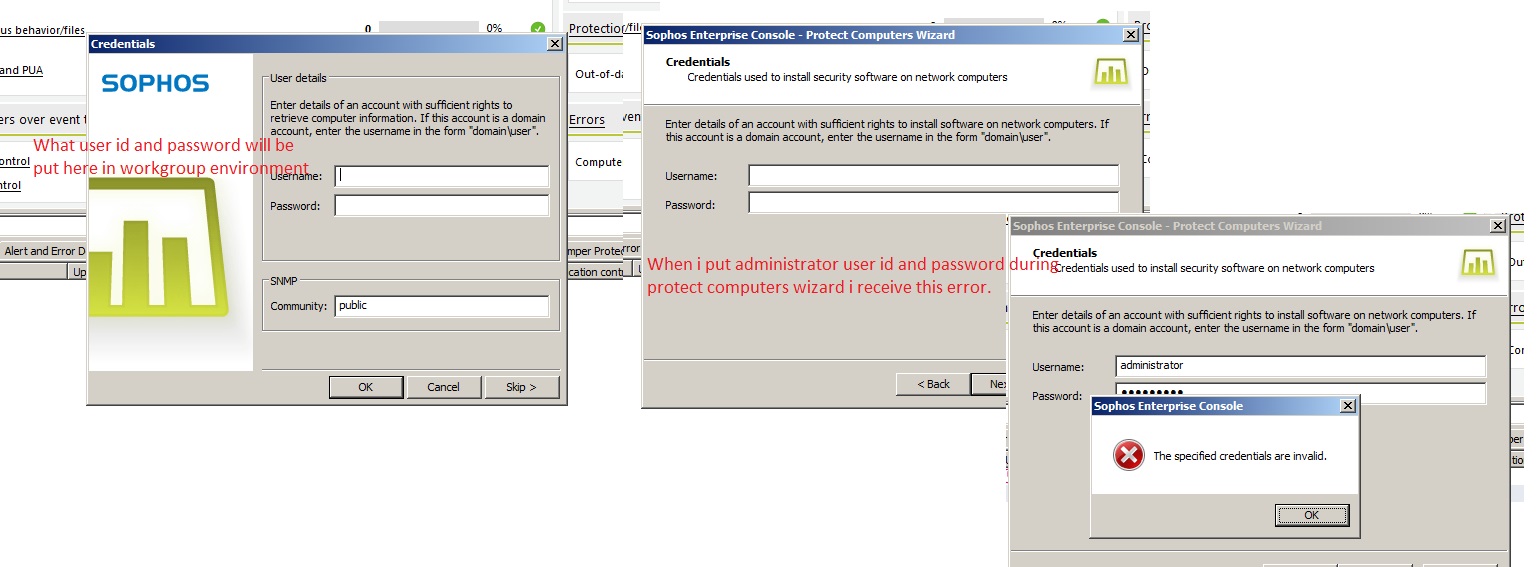Click the masked Password field in front wizard
This screenshot has height=567, width=1540.
pyautogui.click(x=1301, y=392)
